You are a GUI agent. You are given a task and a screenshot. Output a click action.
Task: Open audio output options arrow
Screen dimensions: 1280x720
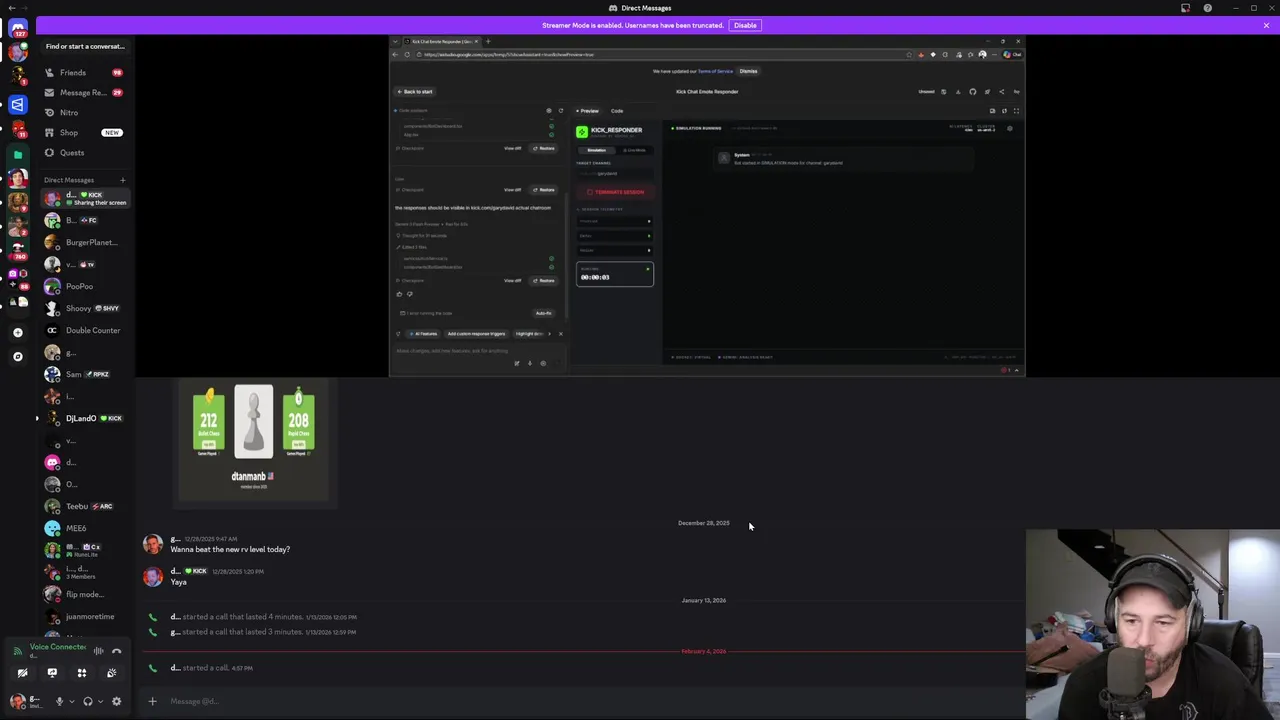coord(100,701)
